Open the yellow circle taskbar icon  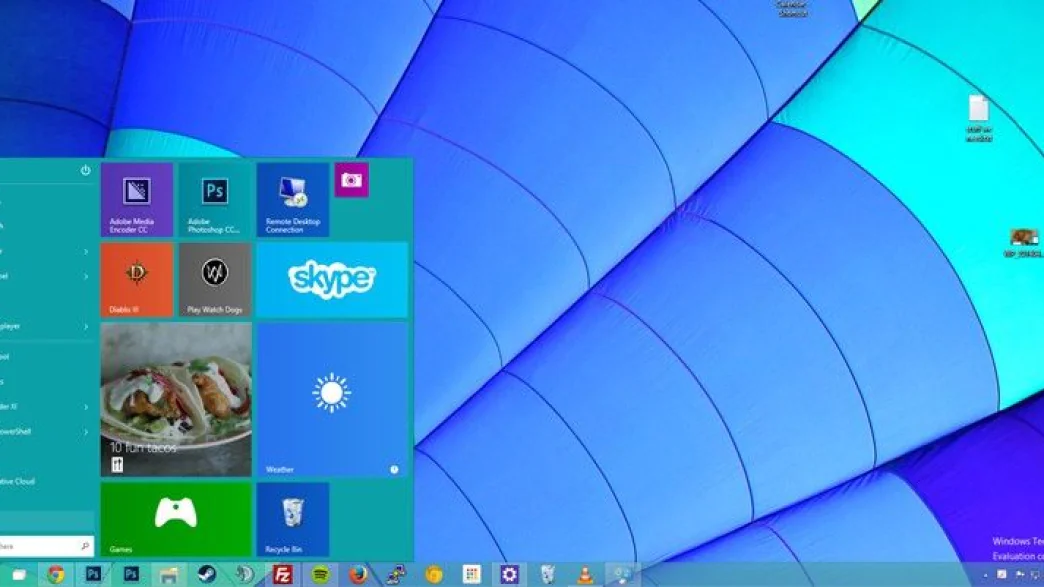click(433, 574)
